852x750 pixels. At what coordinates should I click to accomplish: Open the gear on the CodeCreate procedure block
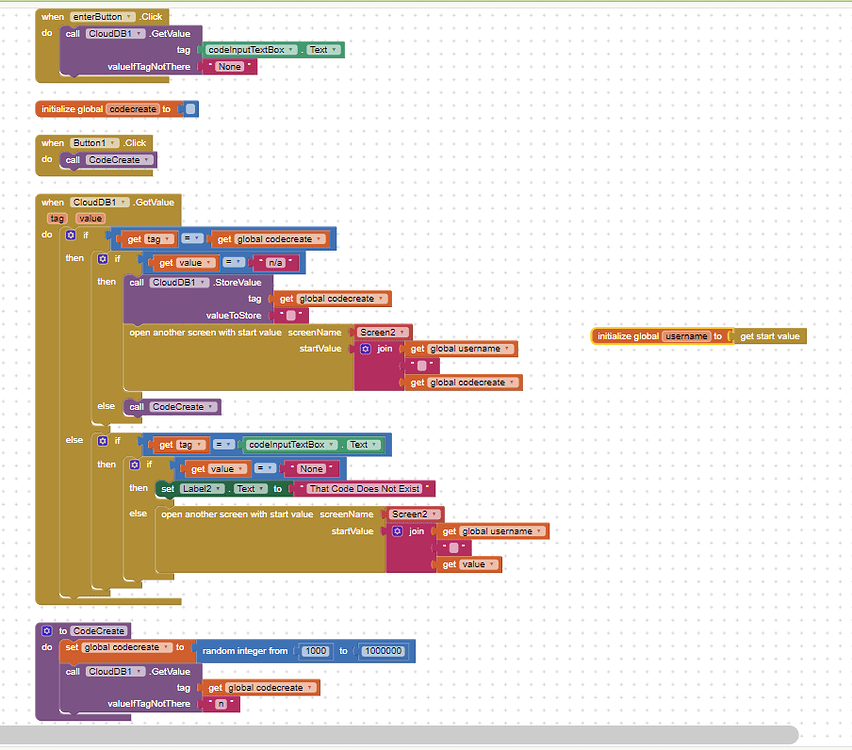(46, 631)
